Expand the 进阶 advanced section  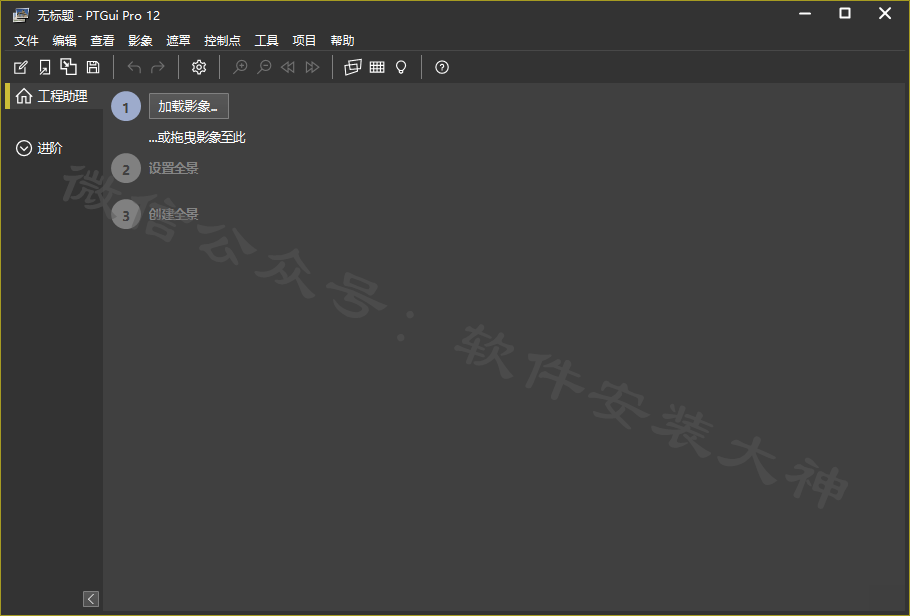click(39, 148)
